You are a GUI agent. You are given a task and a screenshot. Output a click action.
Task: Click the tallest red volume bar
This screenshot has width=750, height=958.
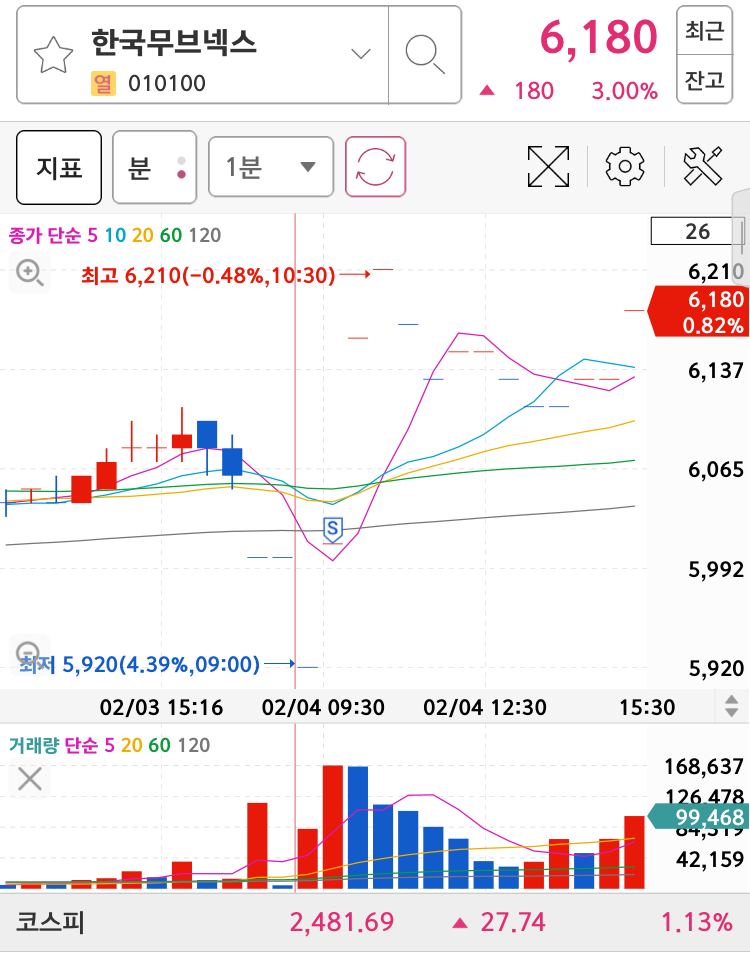click(x=333, y=827)
